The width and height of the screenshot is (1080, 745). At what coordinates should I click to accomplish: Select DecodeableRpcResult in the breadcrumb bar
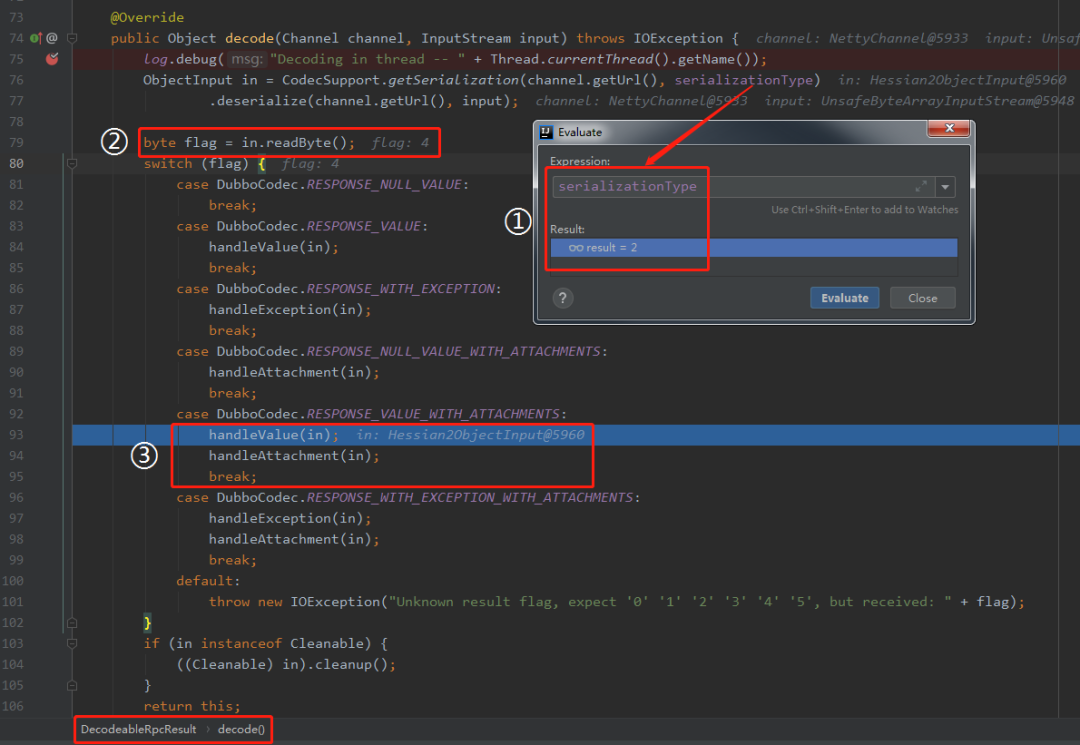138,729
